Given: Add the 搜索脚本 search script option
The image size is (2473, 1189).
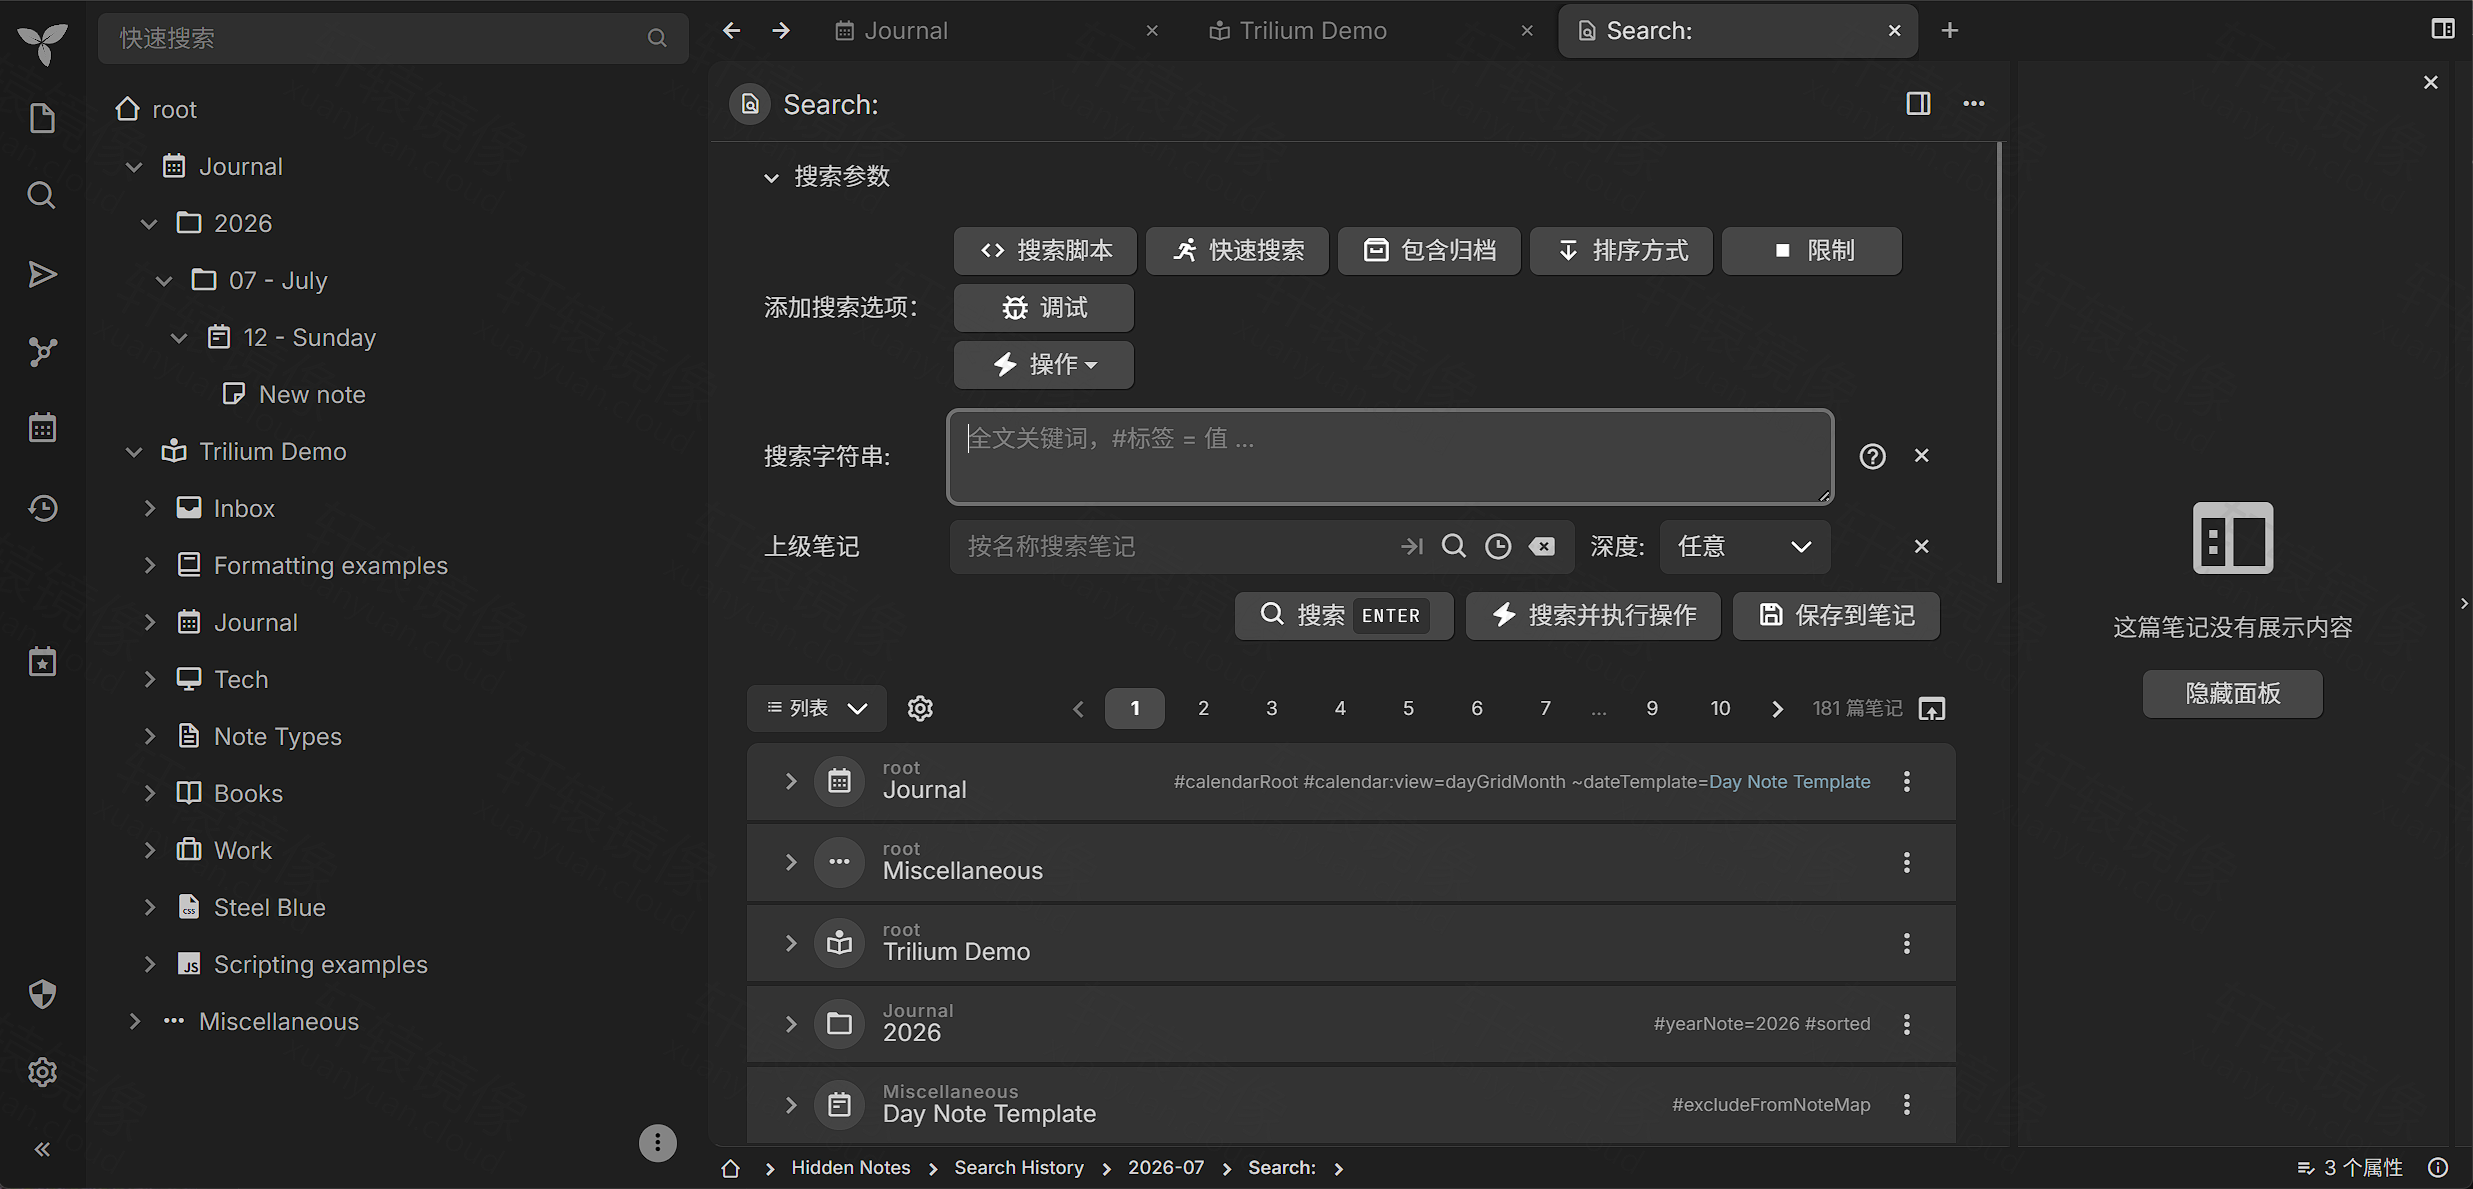Looking at the screenshot, I should tap(1045, 250).
